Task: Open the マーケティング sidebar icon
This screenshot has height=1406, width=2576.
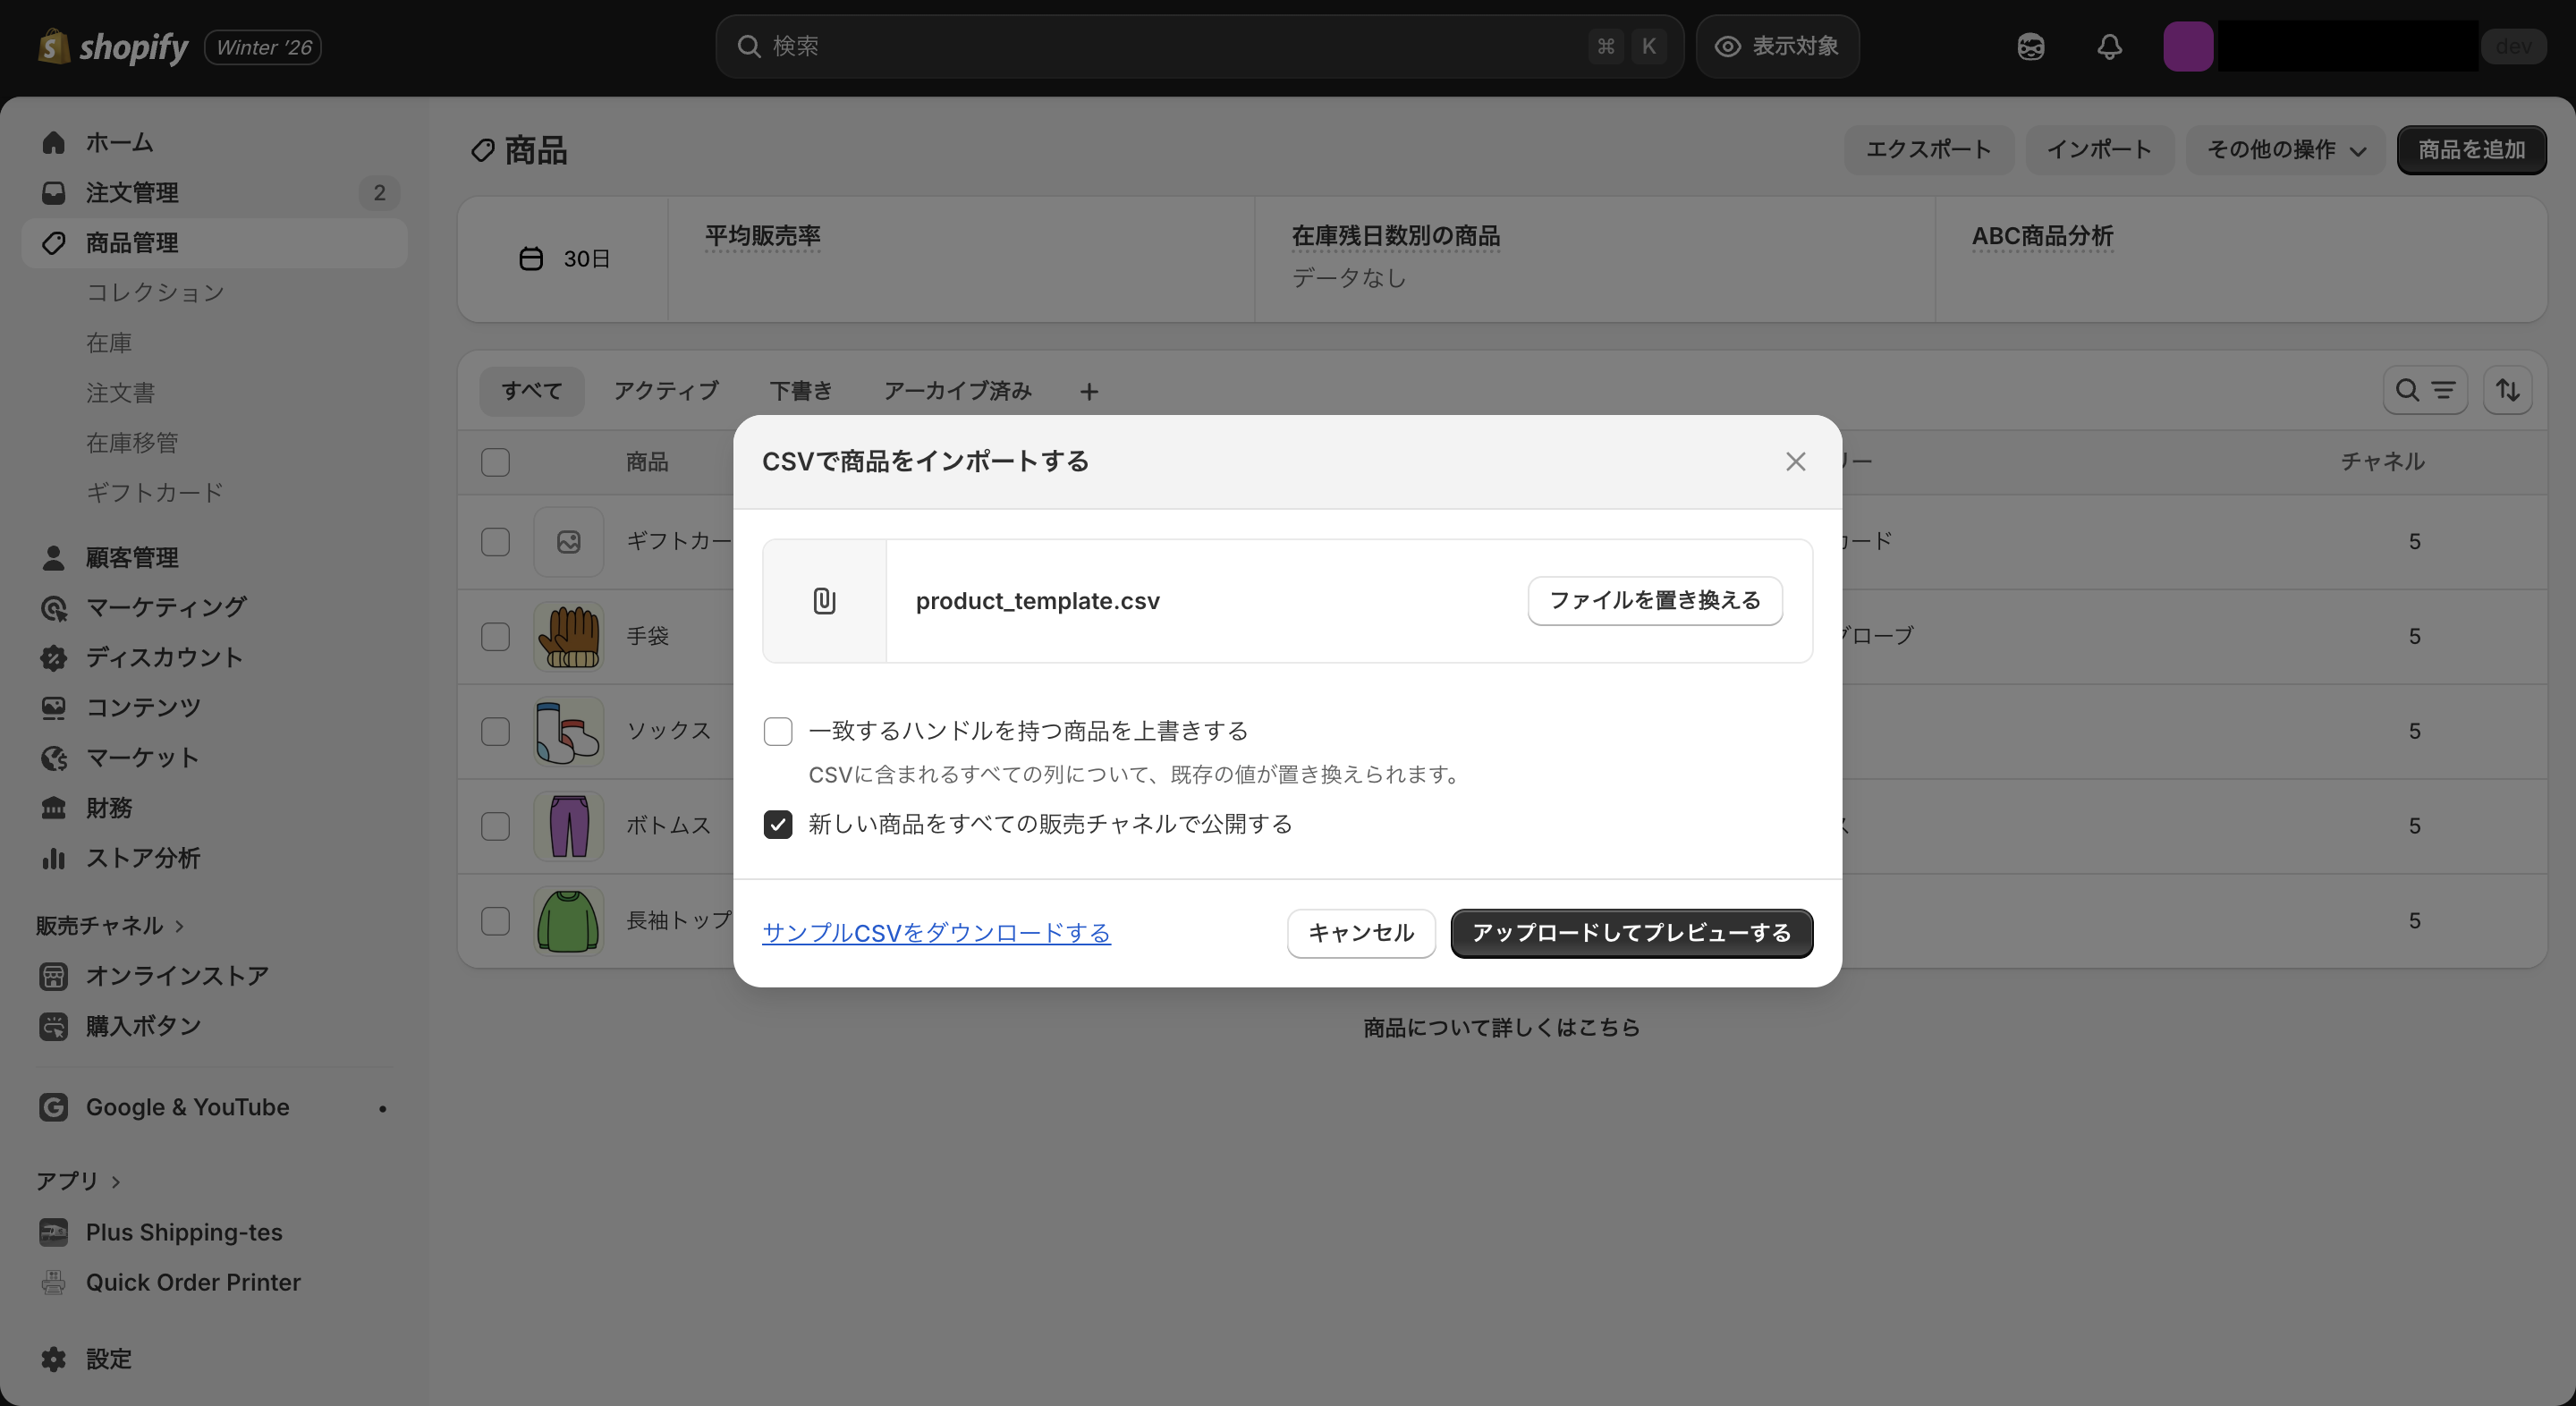Action: pyautogui.click(x=54, y=608)
